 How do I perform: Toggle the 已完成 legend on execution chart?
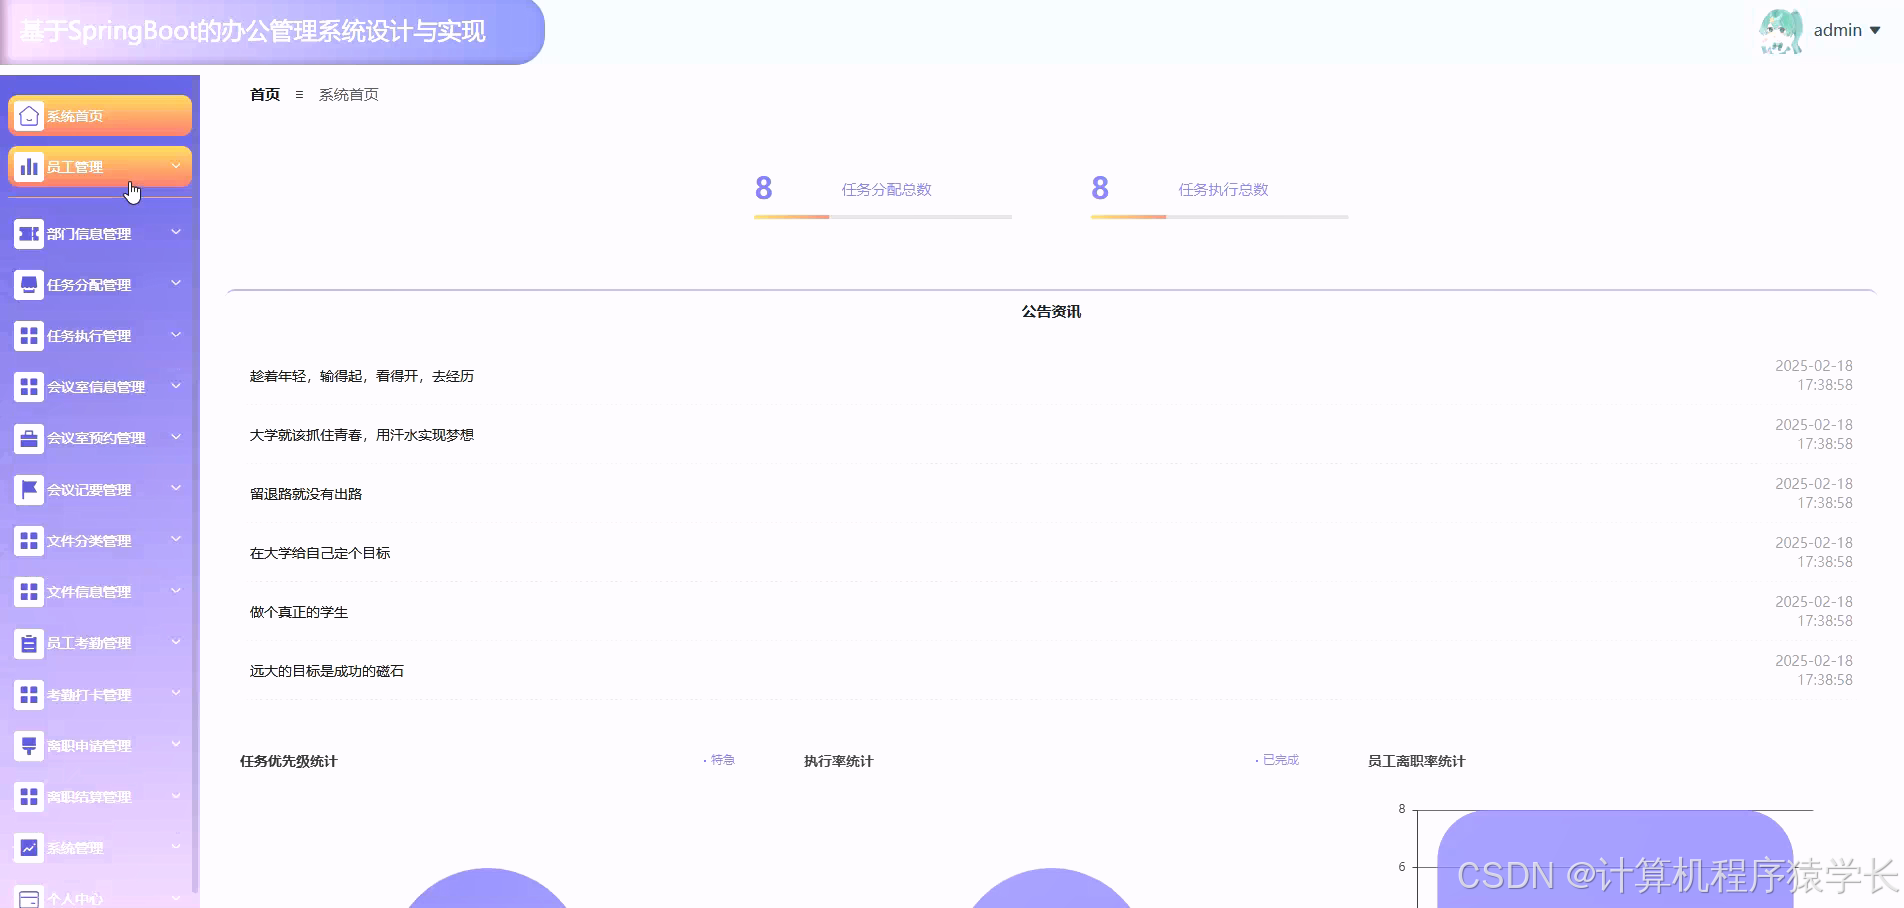1277,760
